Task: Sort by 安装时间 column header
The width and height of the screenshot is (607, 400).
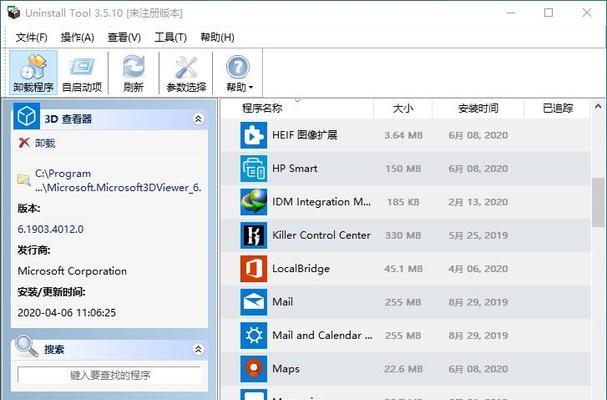Action: click(x=478, y=108)
